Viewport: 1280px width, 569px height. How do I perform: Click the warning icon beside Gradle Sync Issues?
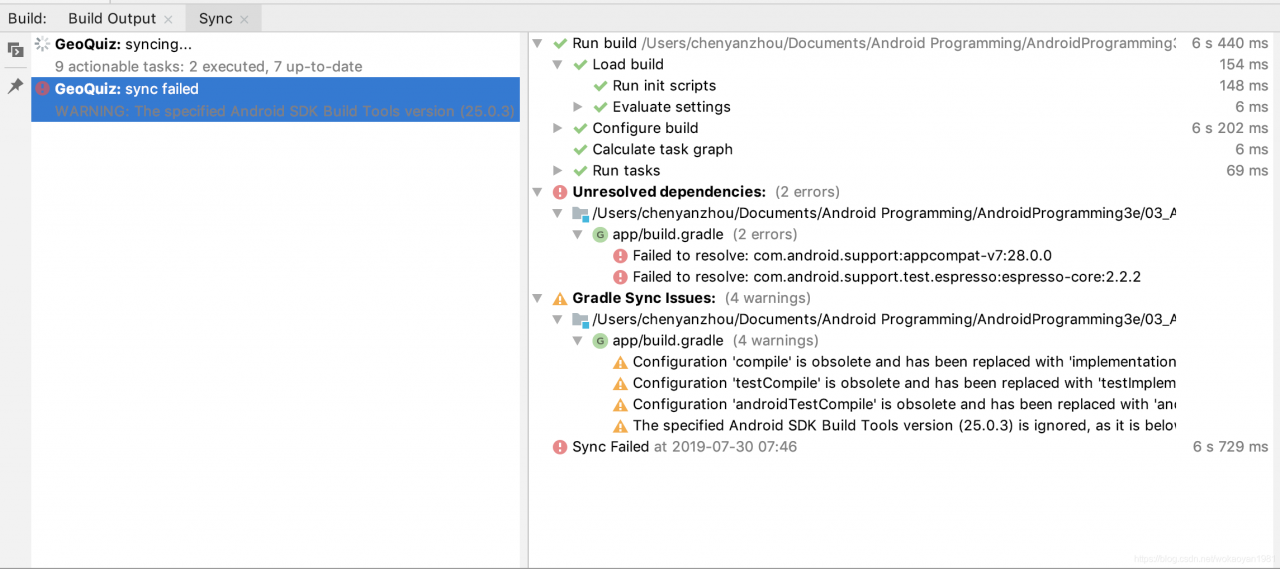(x=560, y=298)
